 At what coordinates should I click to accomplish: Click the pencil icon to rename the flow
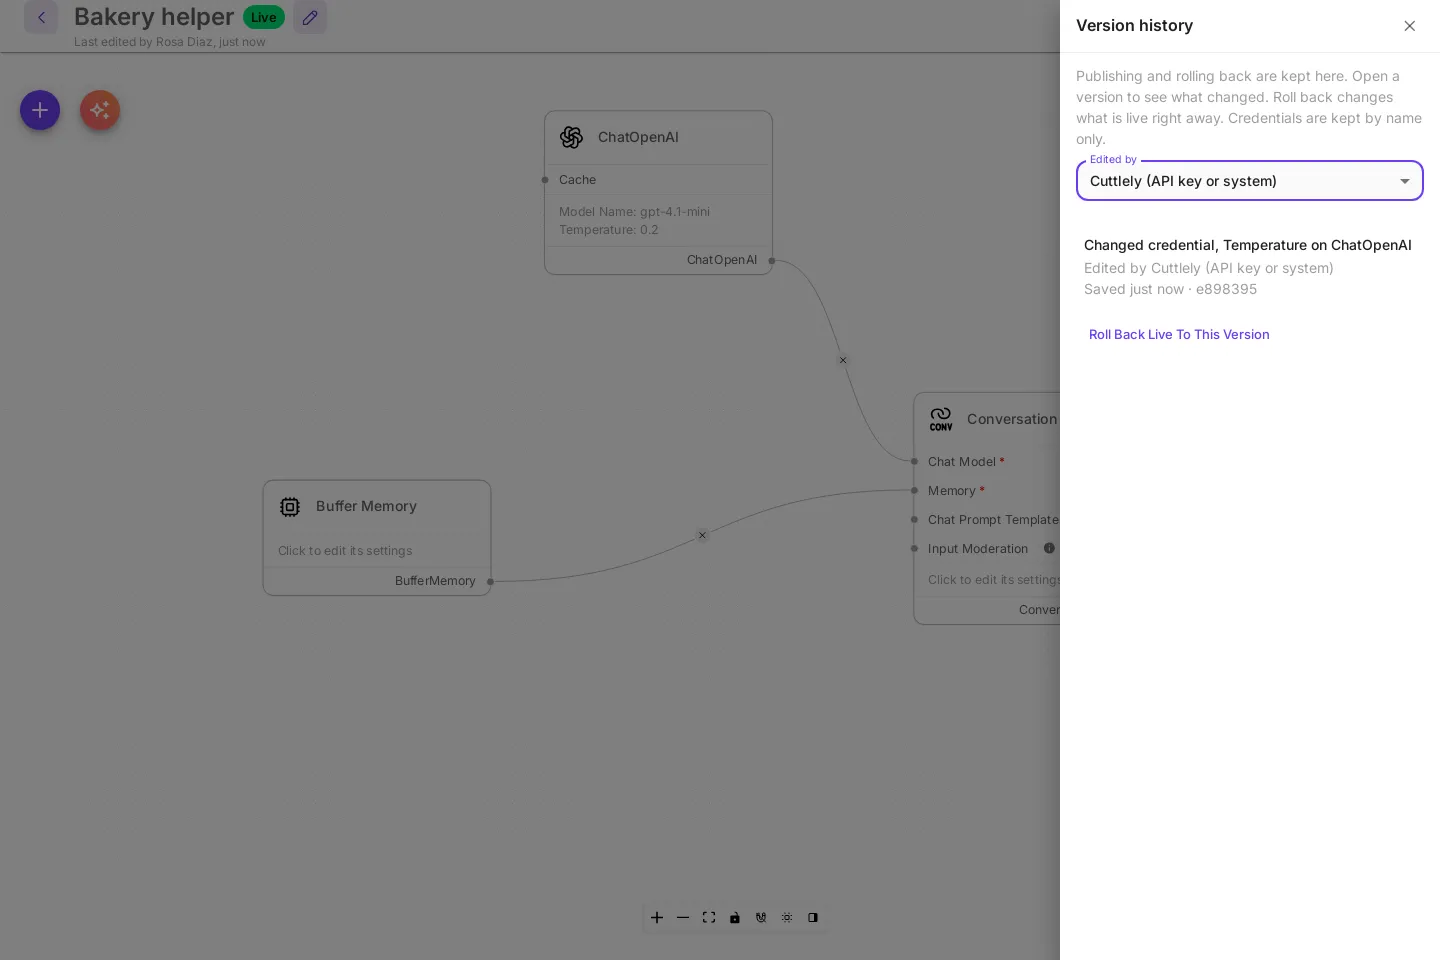click(310, 17)
